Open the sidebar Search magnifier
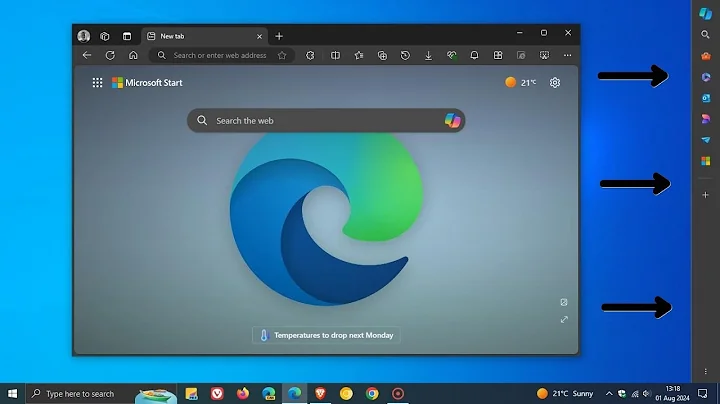This screenshot has width=720, height=404. pyautogui.click(x=706, y=34)
